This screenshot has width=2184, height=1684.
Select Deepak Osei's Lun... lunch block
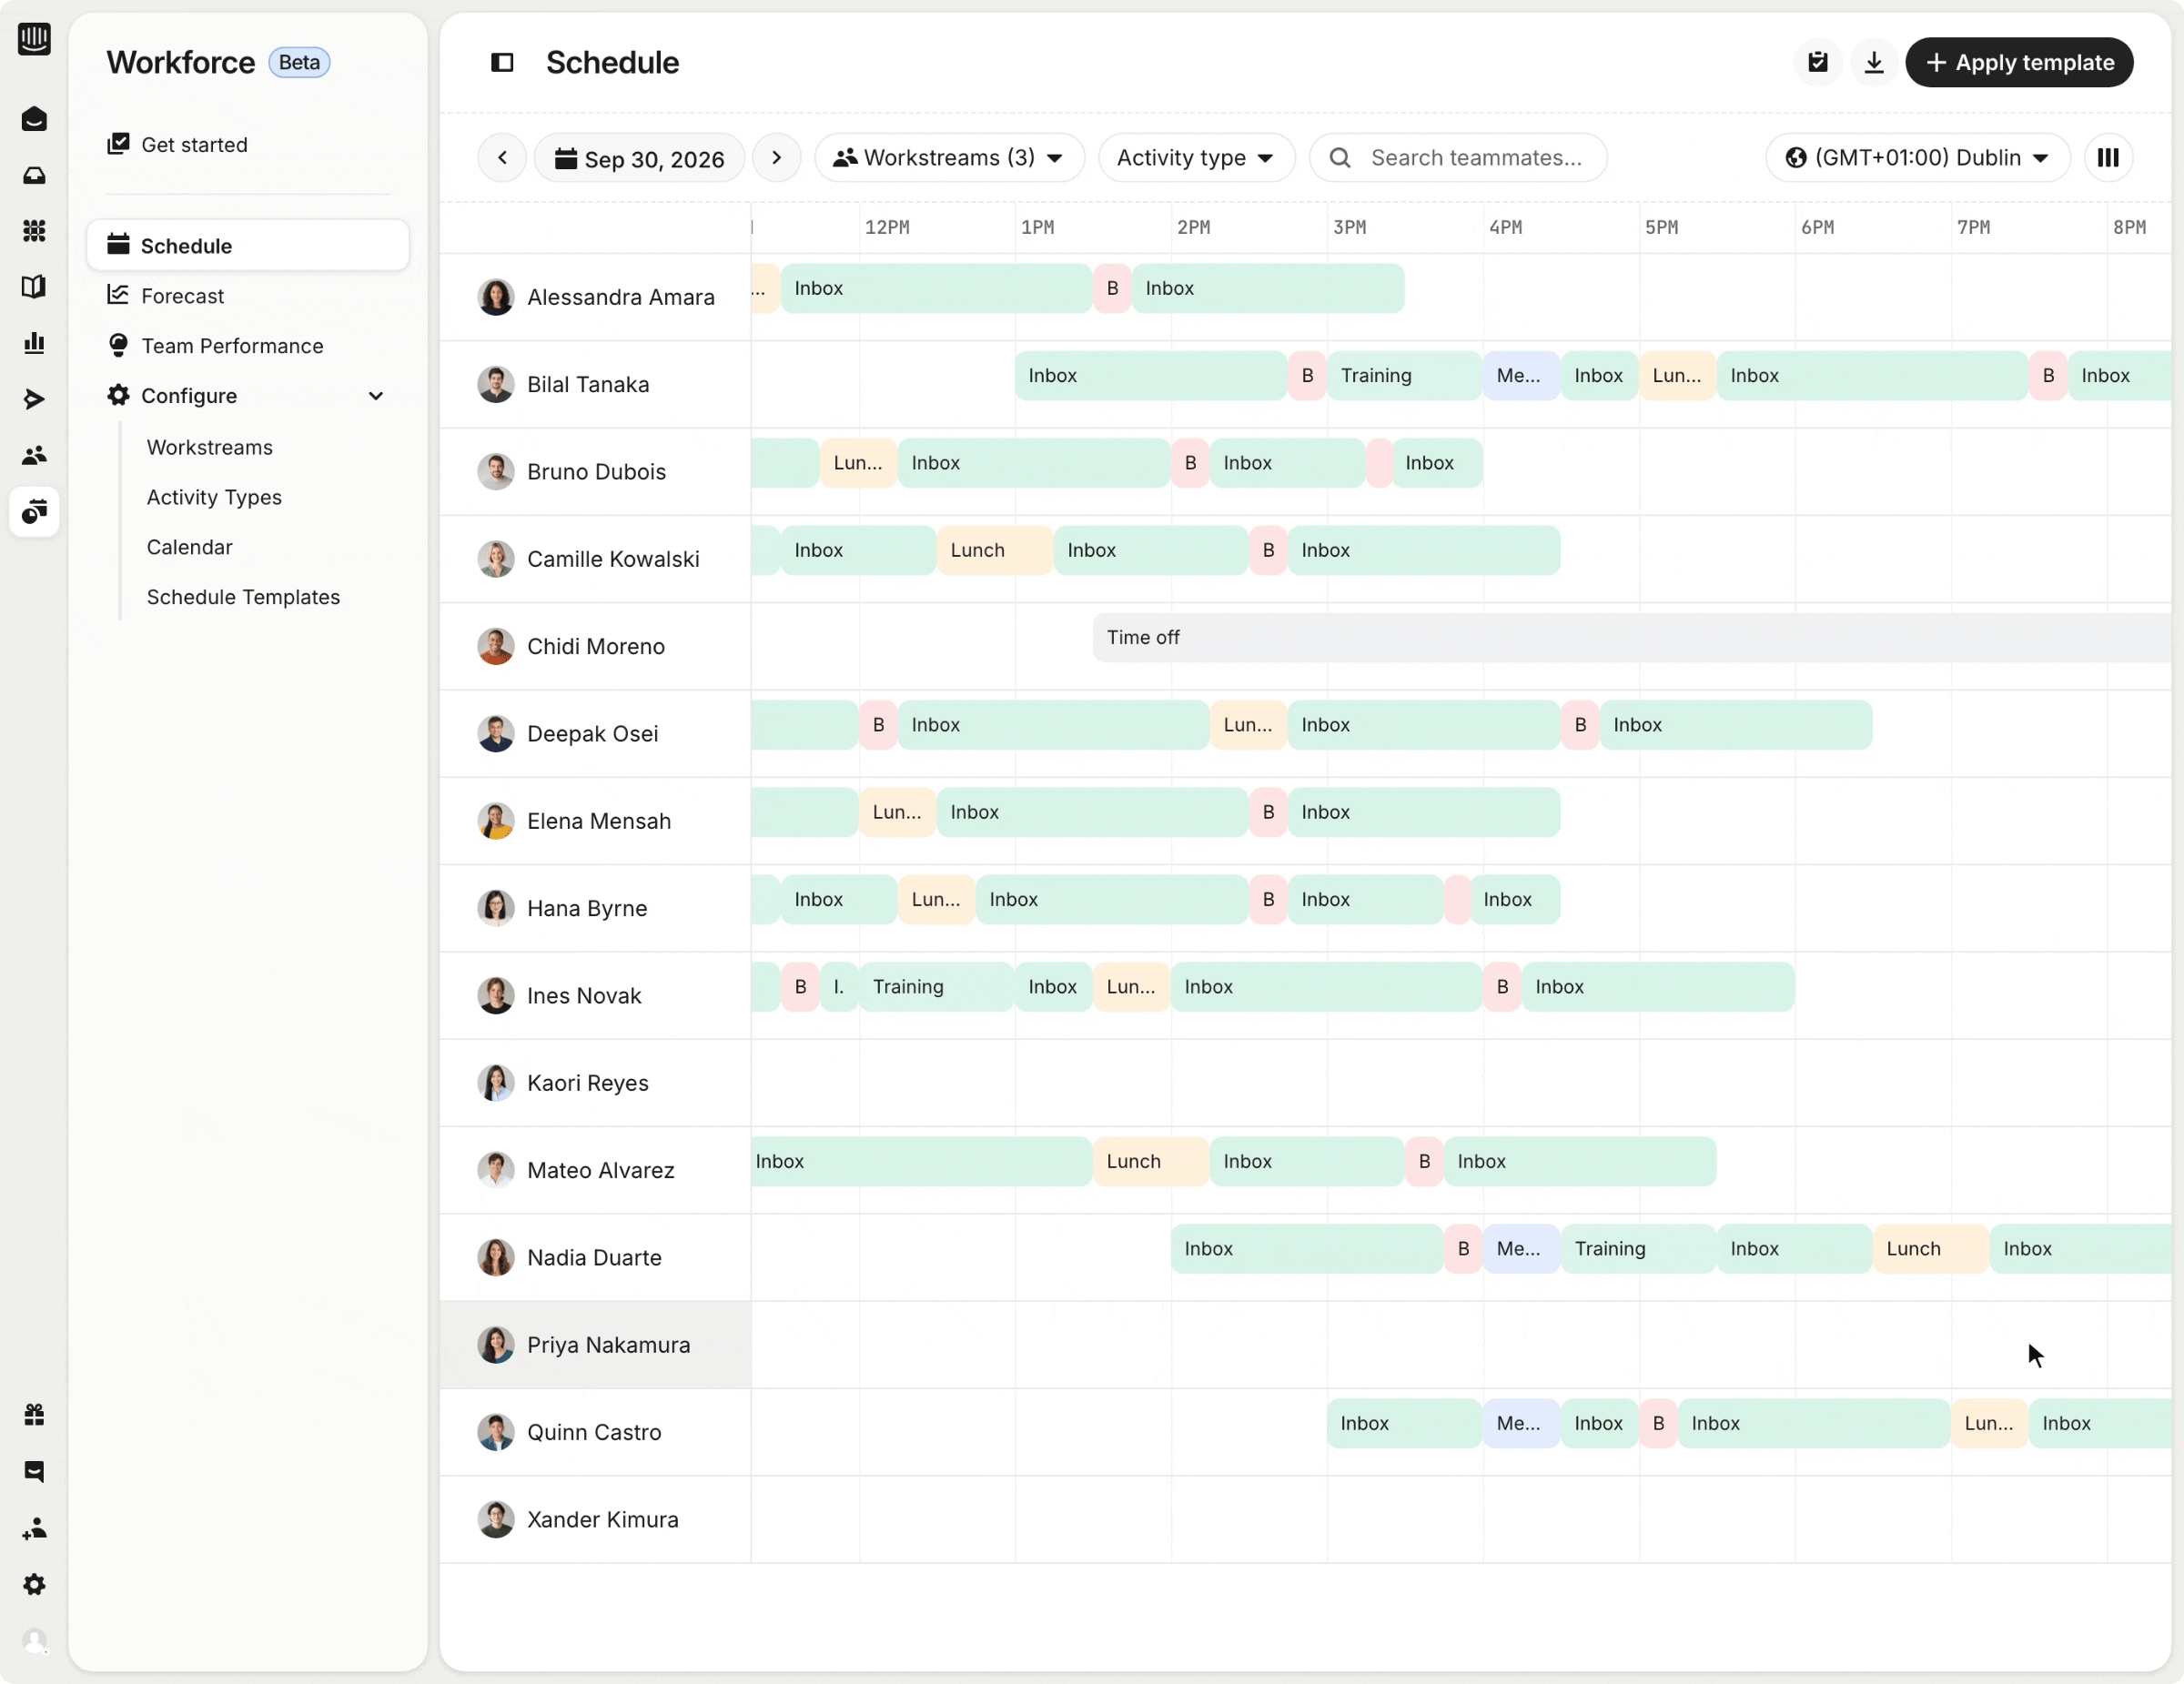[1248, 725]
